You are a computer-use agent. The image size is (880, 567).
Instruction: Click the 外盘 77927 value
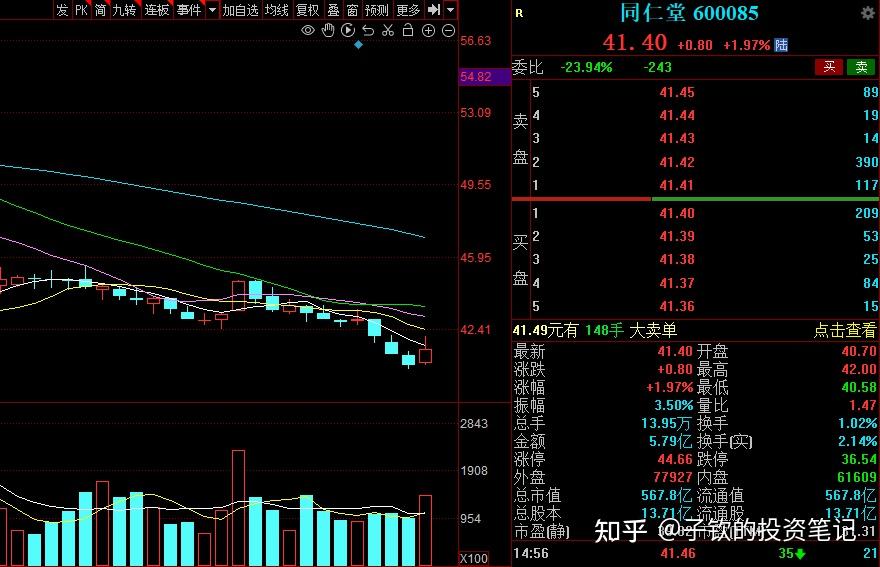pyautogui.click(x=672, y=477)
